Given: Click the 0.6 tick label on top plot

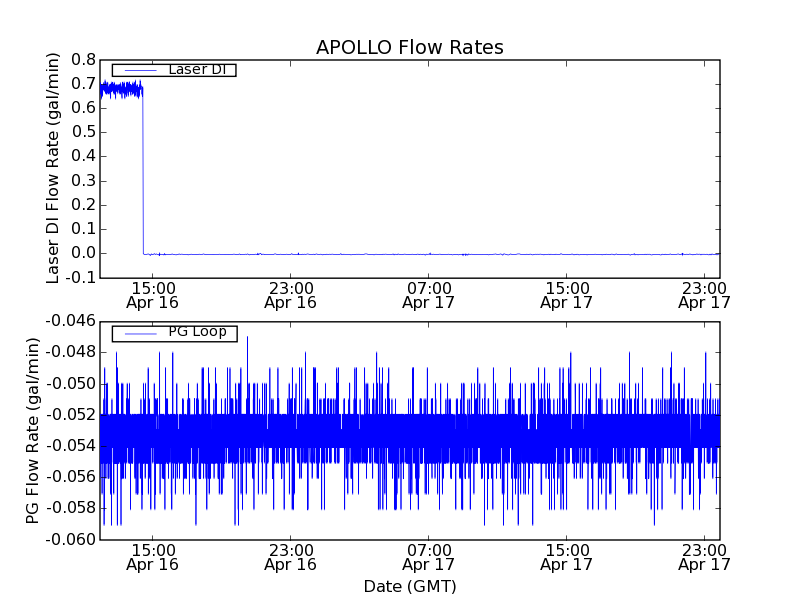Looking at the screenshot, I should (83, 108).
